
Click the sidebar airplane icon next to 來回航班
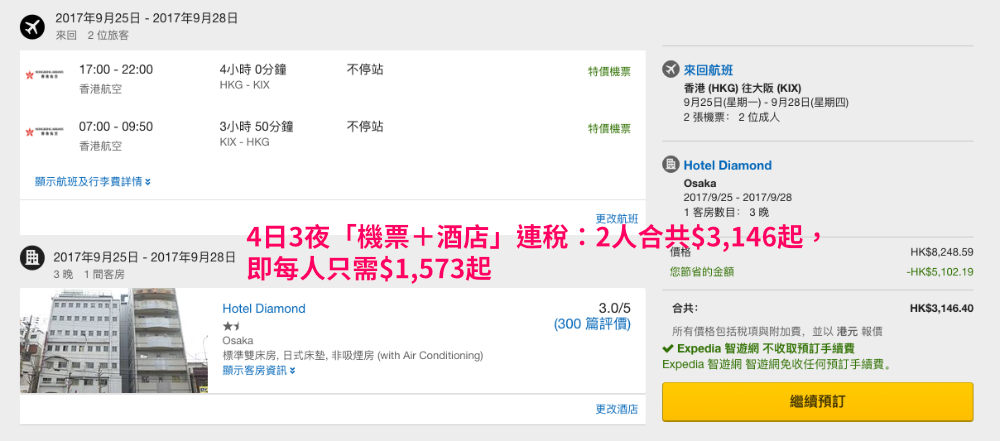pos(670,70)
